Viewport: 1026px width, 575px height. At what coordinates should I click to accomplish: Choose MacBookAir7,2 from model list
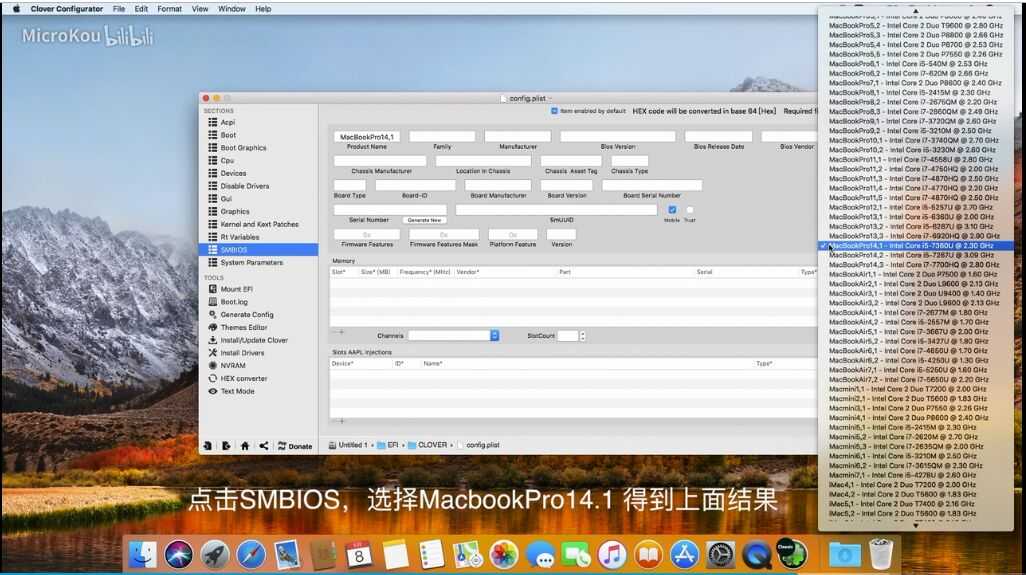(x=909, y=379)
